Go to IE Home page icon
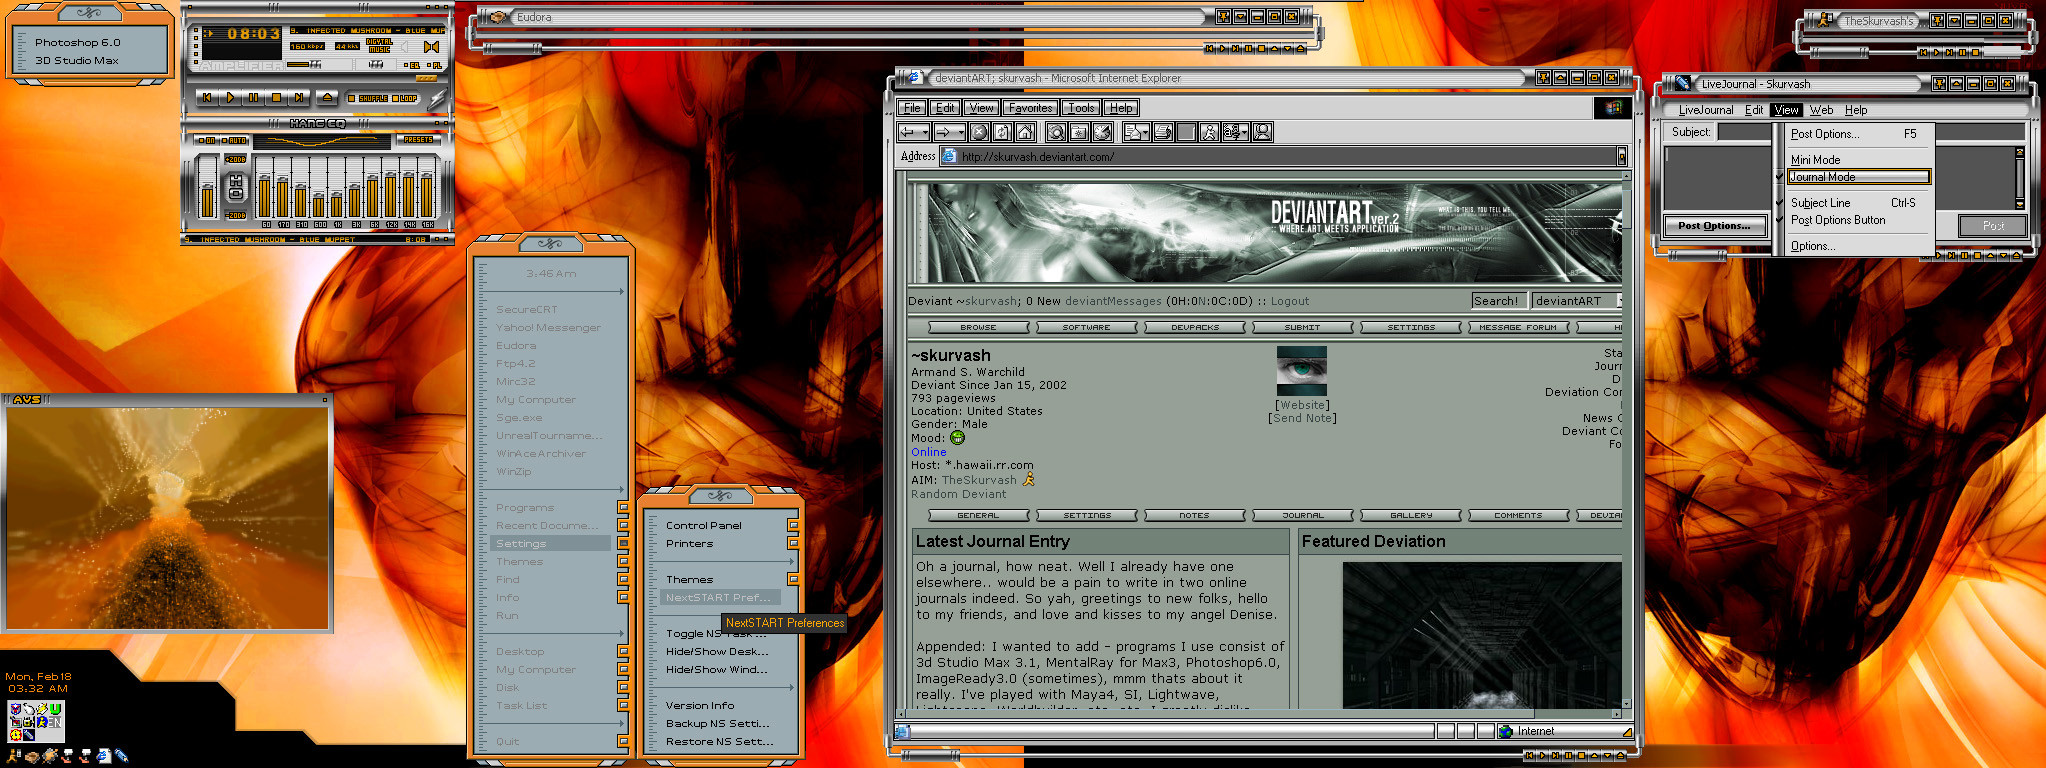Viewport: 2046px width, 768px height. (1025, 132)
